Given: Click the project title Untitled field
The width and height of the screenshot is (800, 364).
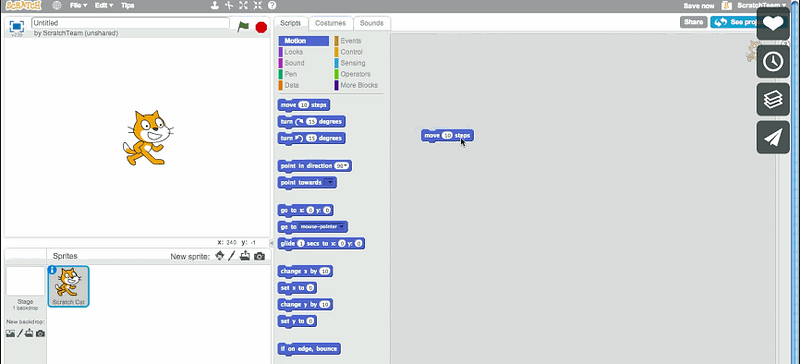Looking at the screenshot, I should (x=131, y=23).
